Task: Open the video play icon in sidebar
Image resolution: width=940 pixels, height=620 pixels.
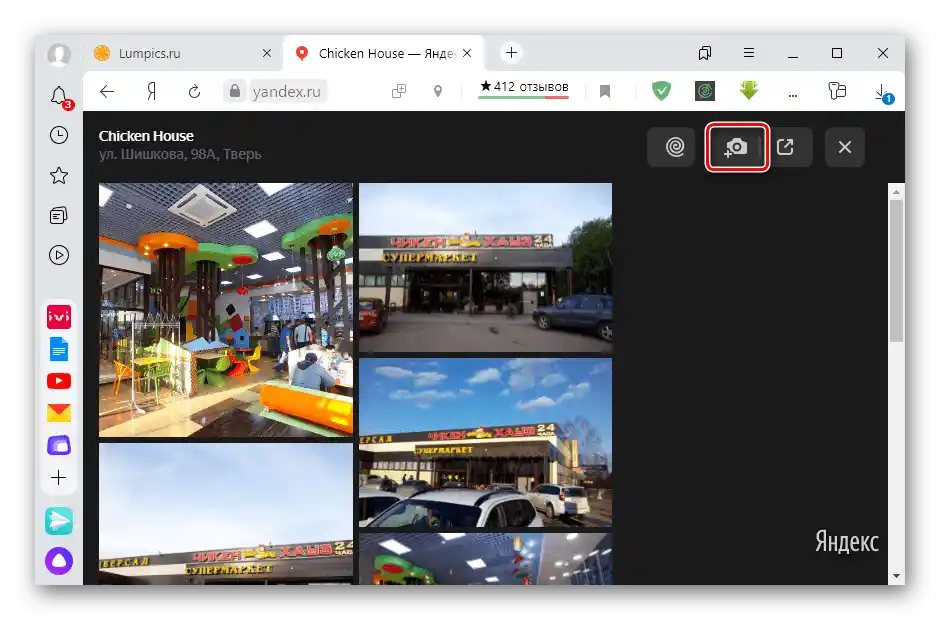Action: pos(59,255)
